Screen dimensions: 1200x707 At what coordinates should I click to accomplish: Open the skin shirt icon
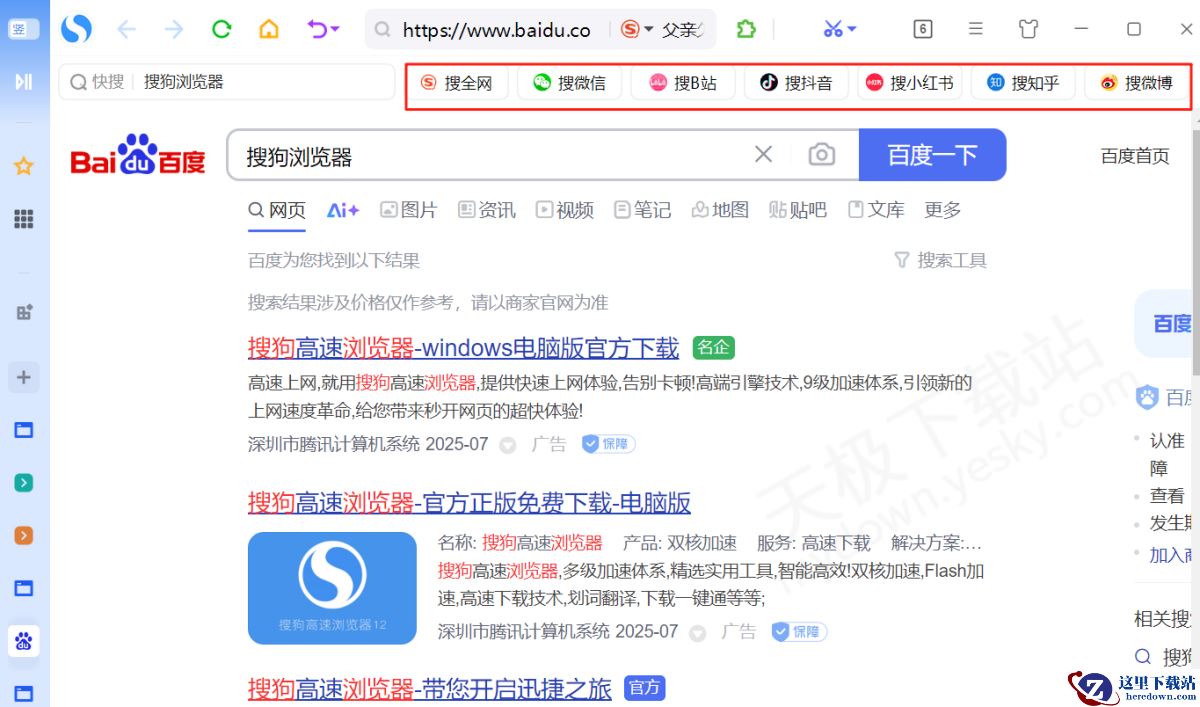1029,29
